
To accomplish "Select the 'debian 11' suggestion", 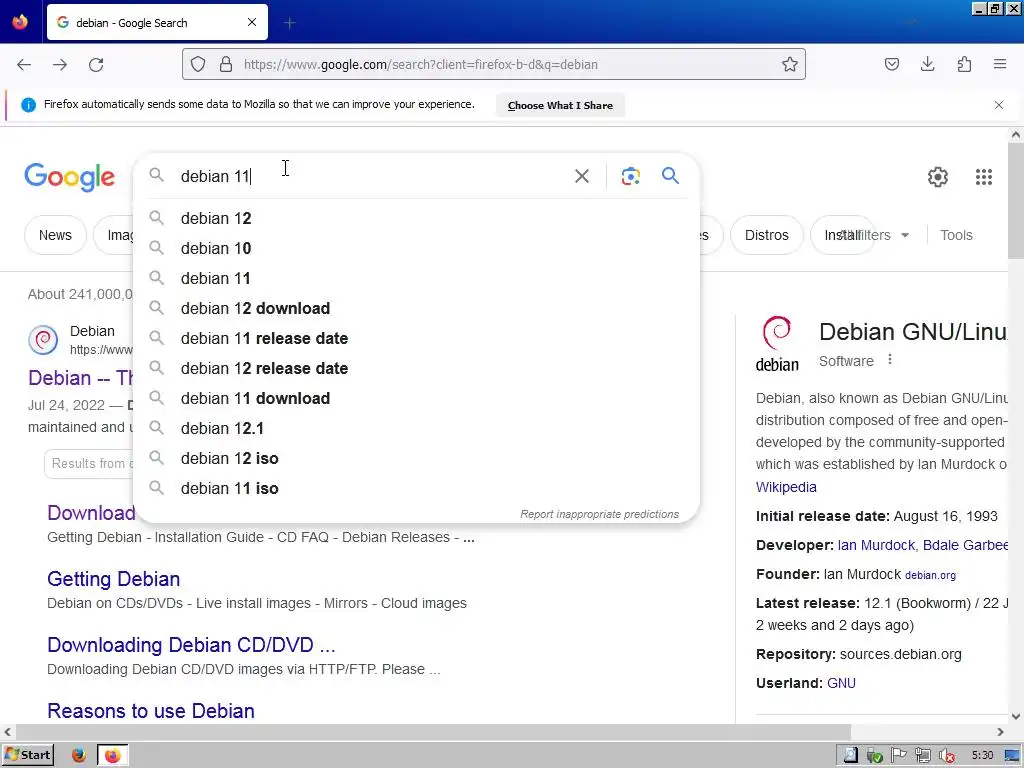I will click(416, 278).
